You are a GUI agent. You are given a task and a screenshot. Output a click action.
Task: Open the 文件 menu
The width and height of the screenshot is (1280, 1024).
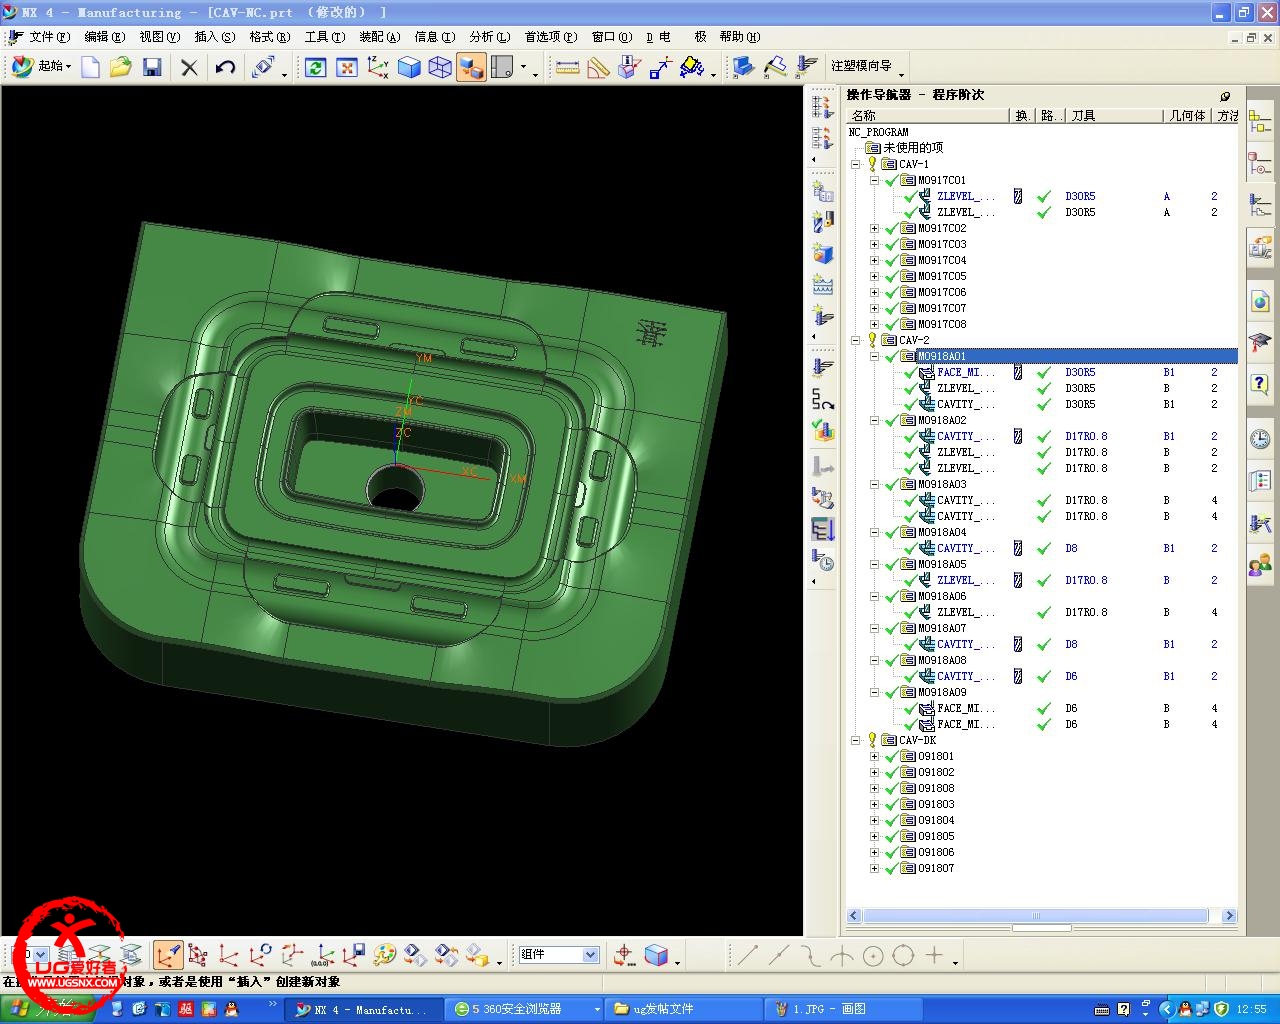tap(50, 37)
